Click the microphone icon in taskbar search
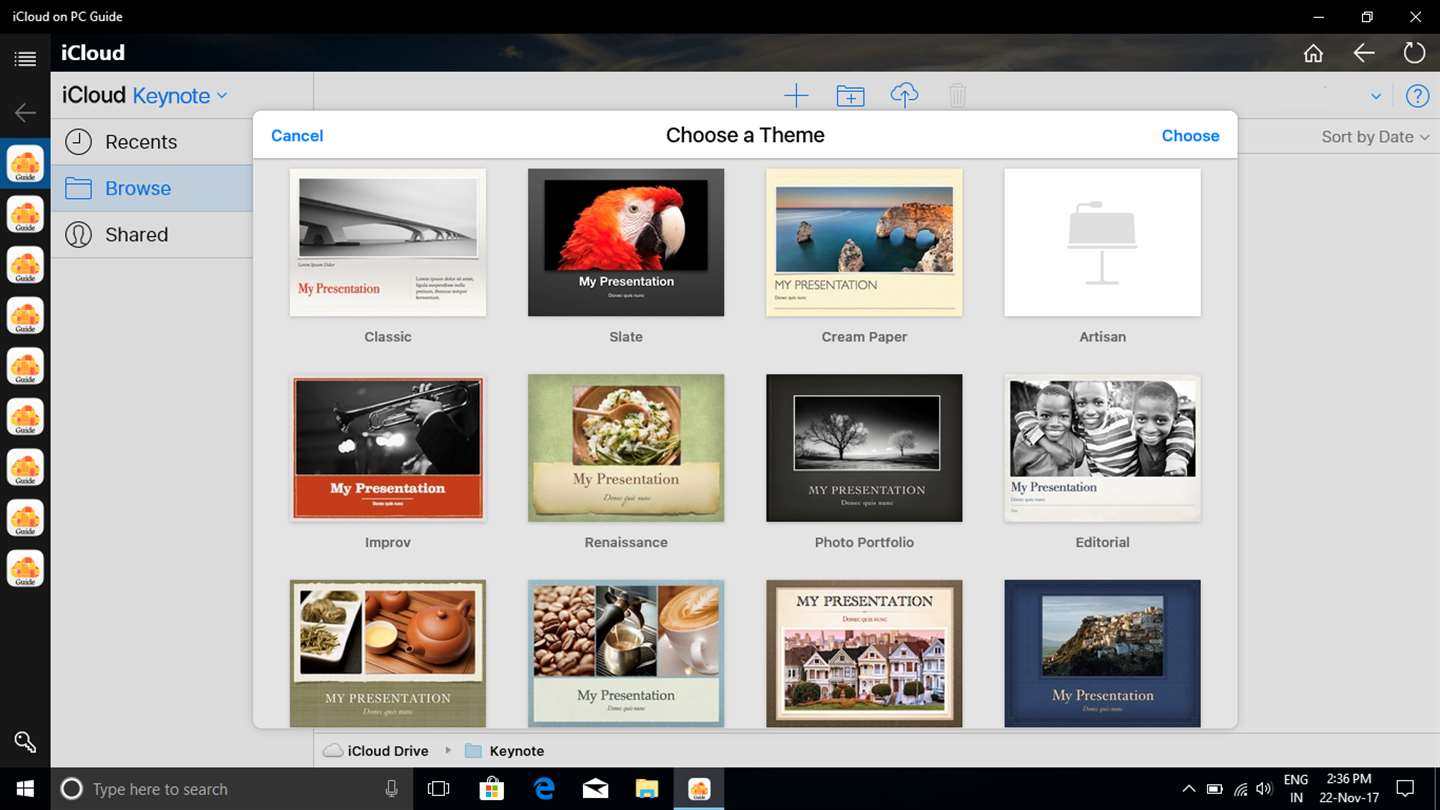 (392, 789)
